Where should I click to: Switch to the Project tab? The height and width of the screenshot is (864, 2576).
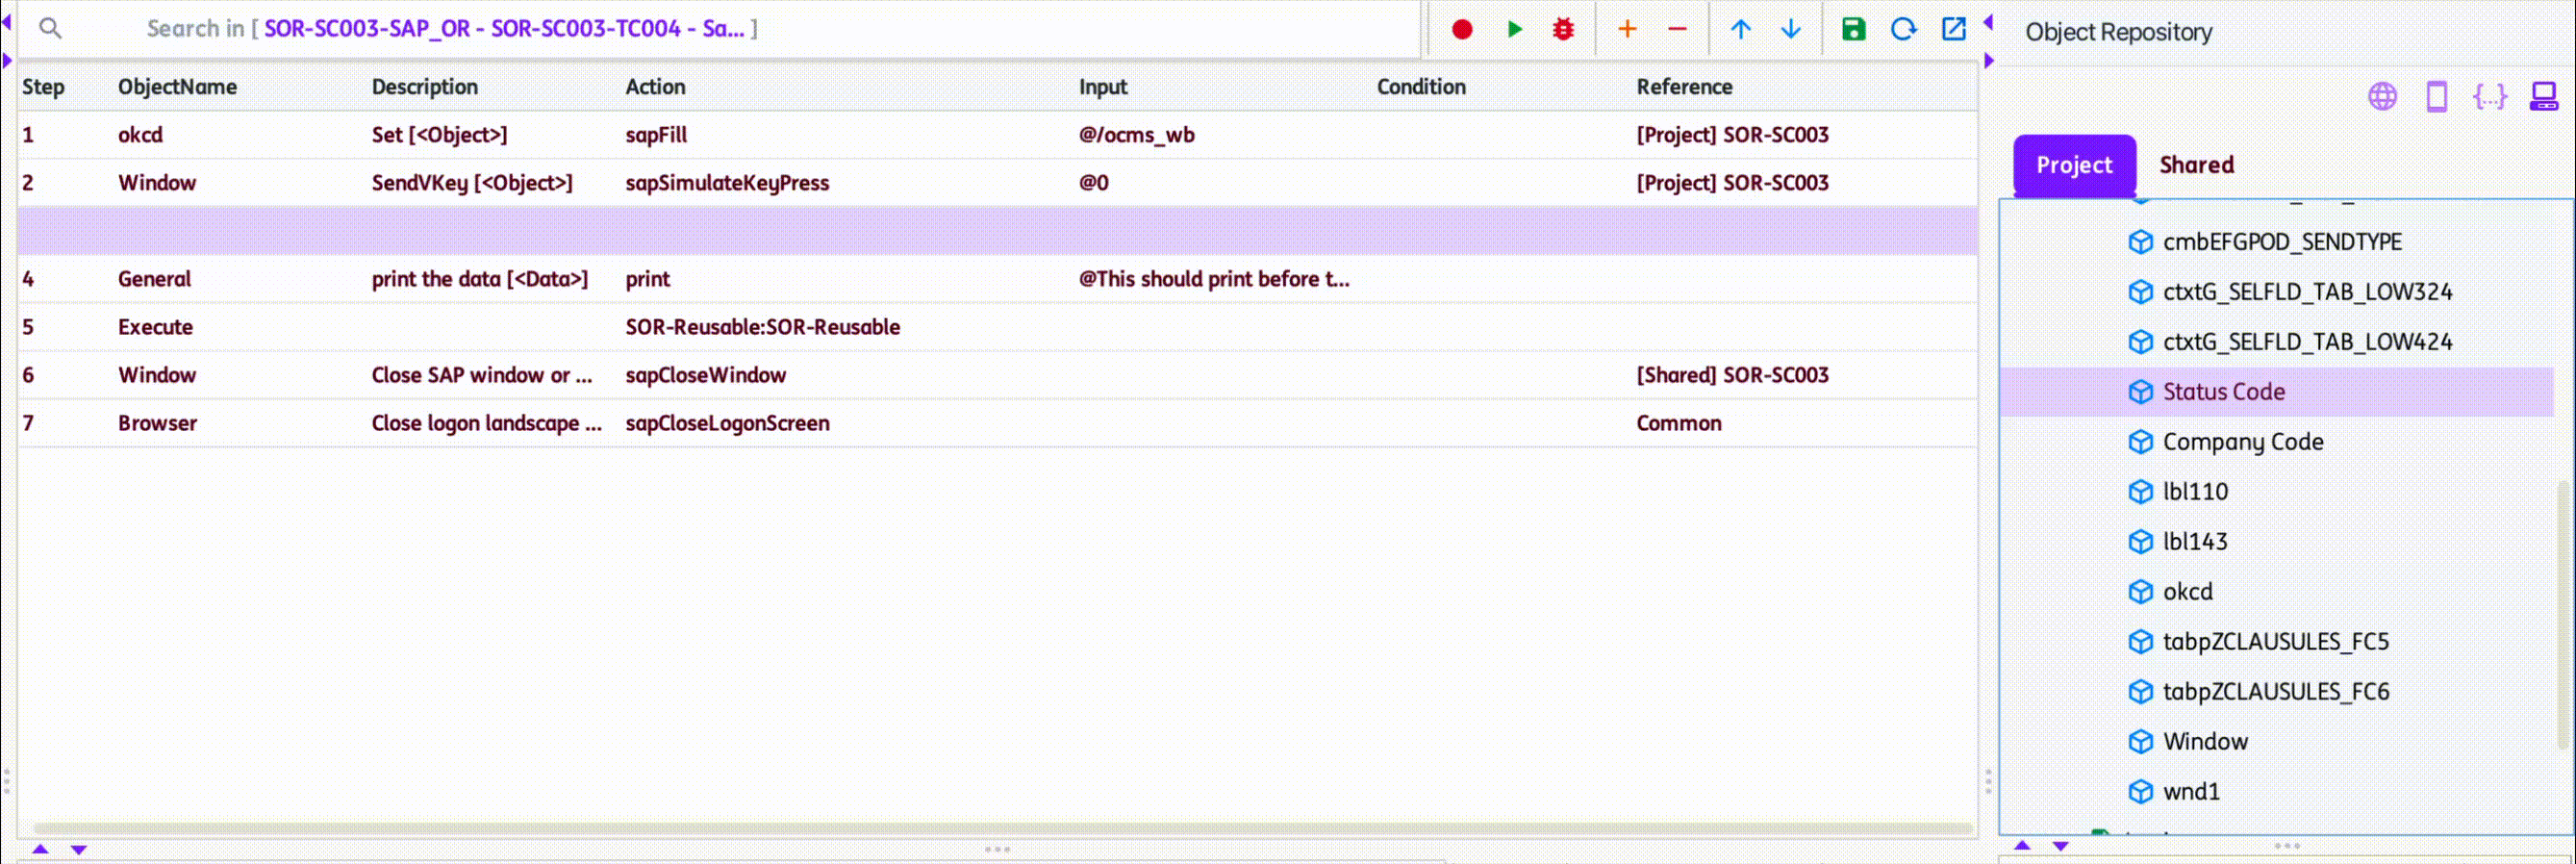[2074, 165]
